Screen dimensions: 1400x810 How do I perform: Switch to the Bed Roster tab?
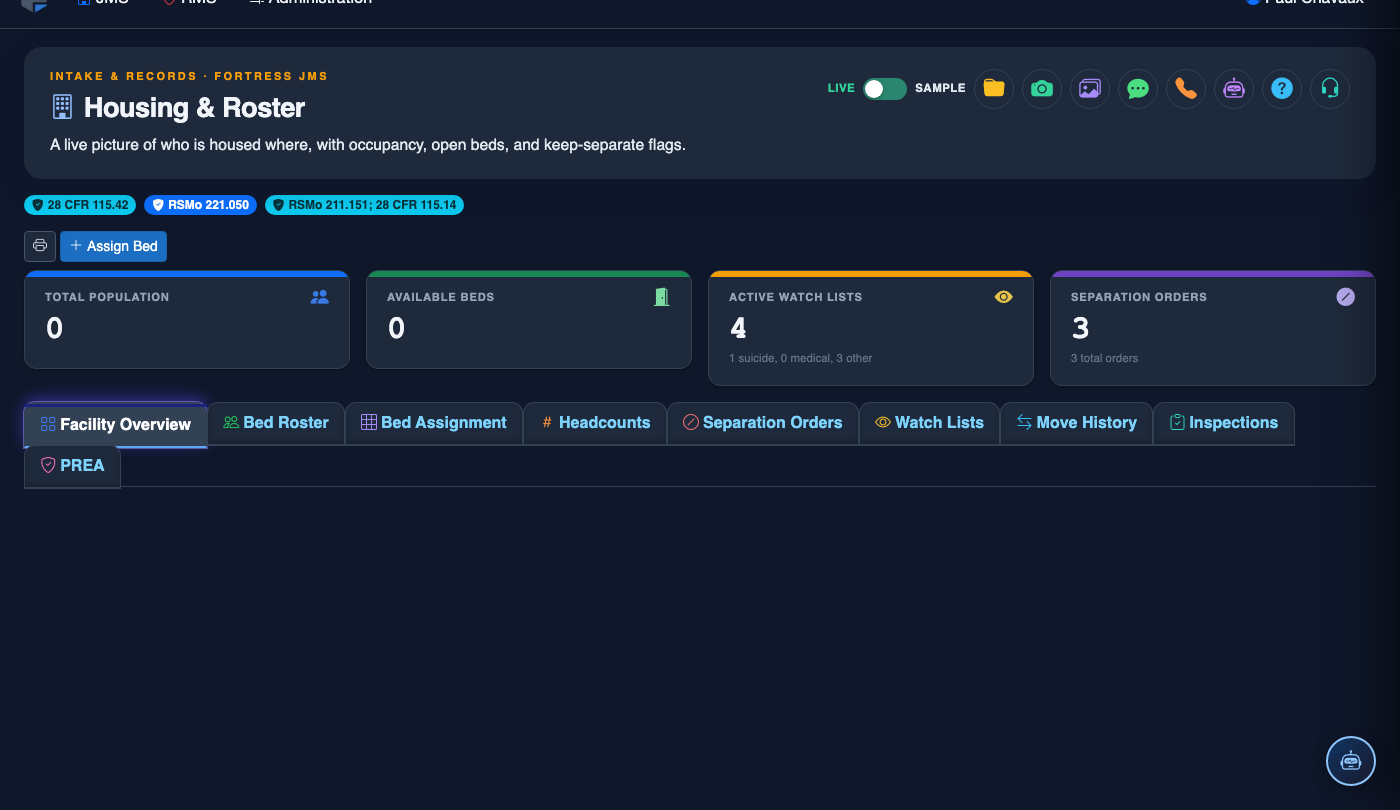coord(276,423)
